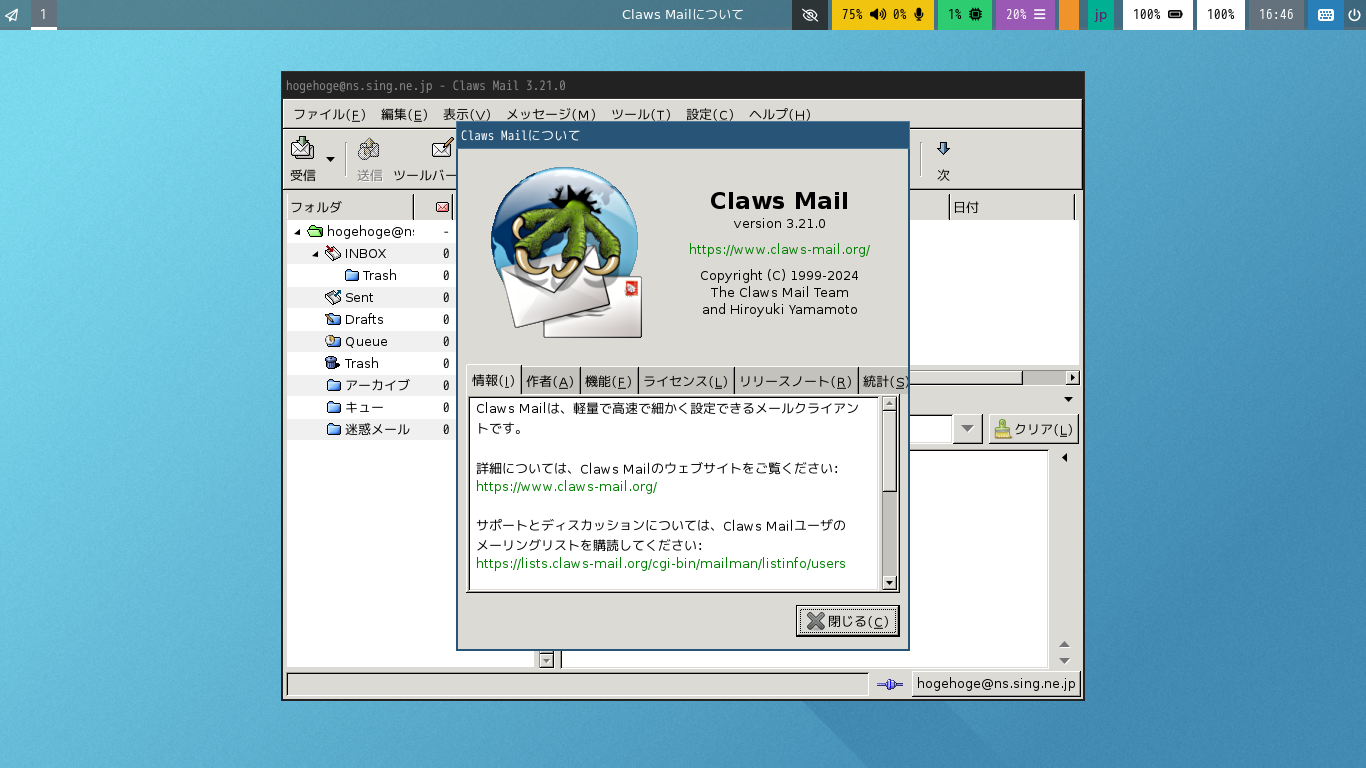The height and width of the screenshot is (768, 1366).
Task: Click the message list horizontal scrollbar right arrow
Action: coord(1072,378)
